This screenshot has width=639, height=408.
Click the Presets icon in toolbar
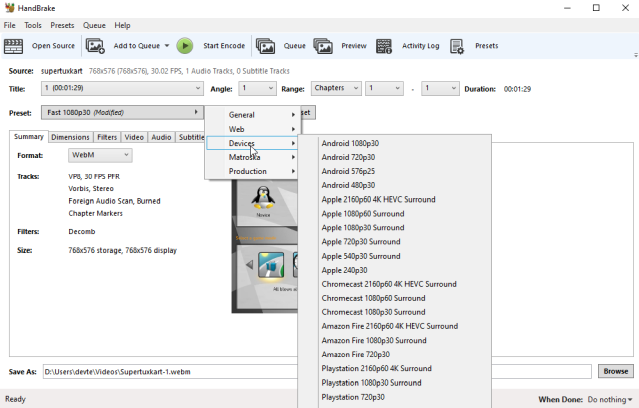coord(457,46)
